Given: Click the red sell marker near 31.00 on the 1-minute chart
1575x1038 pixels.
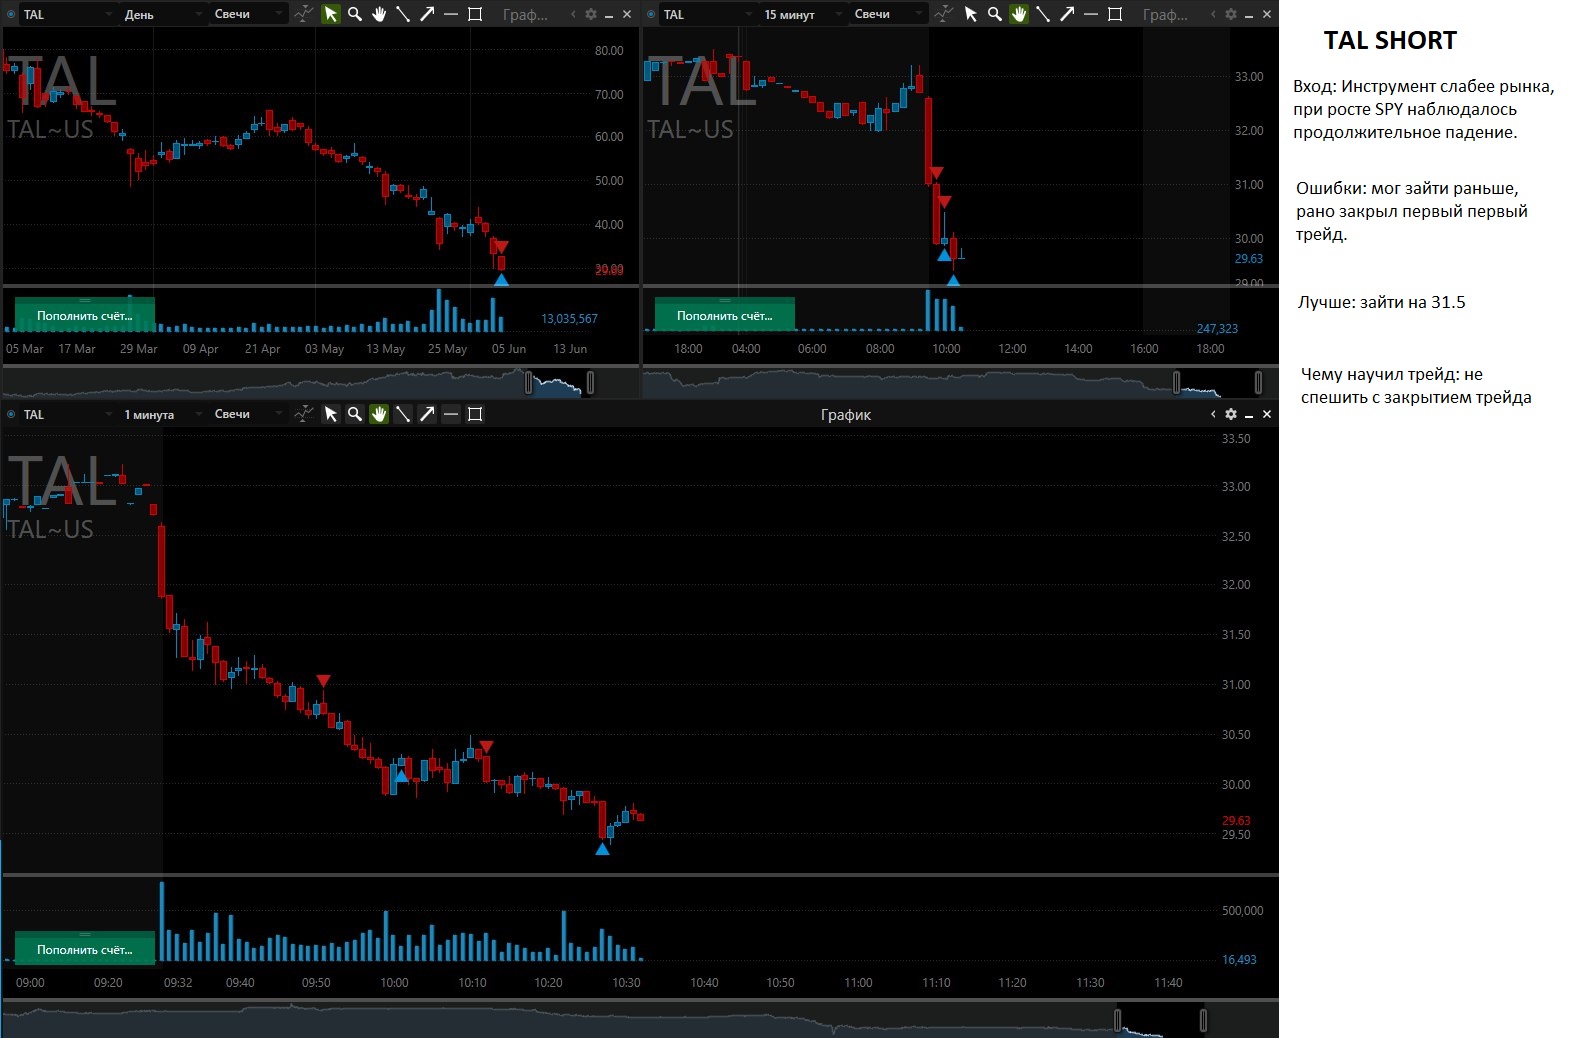Looking at the screenshot, I should 323,681.
